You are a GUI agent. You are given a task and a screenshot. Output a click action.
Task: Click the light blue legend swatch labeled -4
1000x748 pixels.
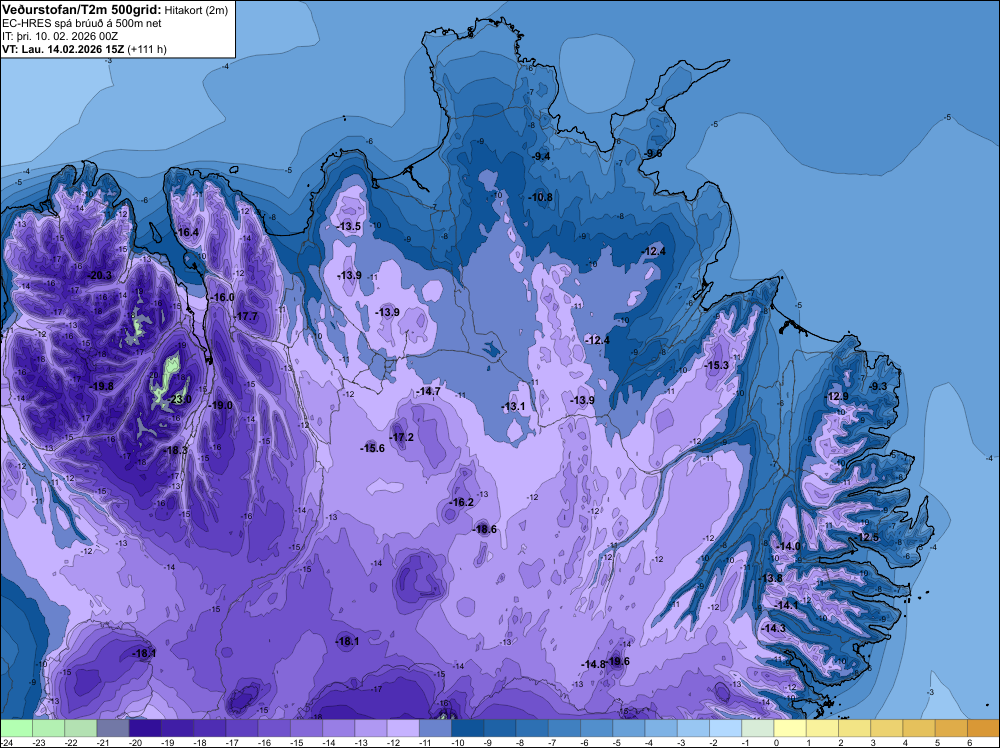pyautogui.click(x=661, y=728)
